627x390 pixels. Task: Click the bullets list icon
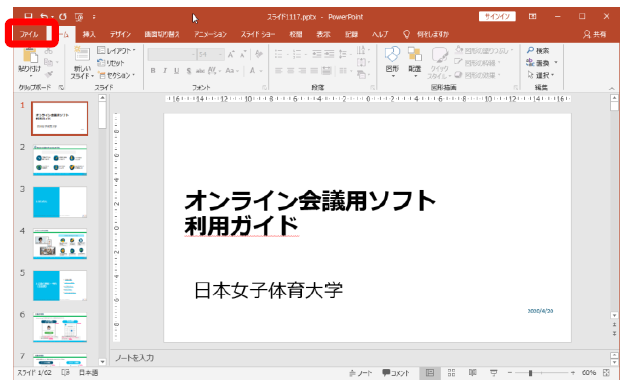pos(279,54)
